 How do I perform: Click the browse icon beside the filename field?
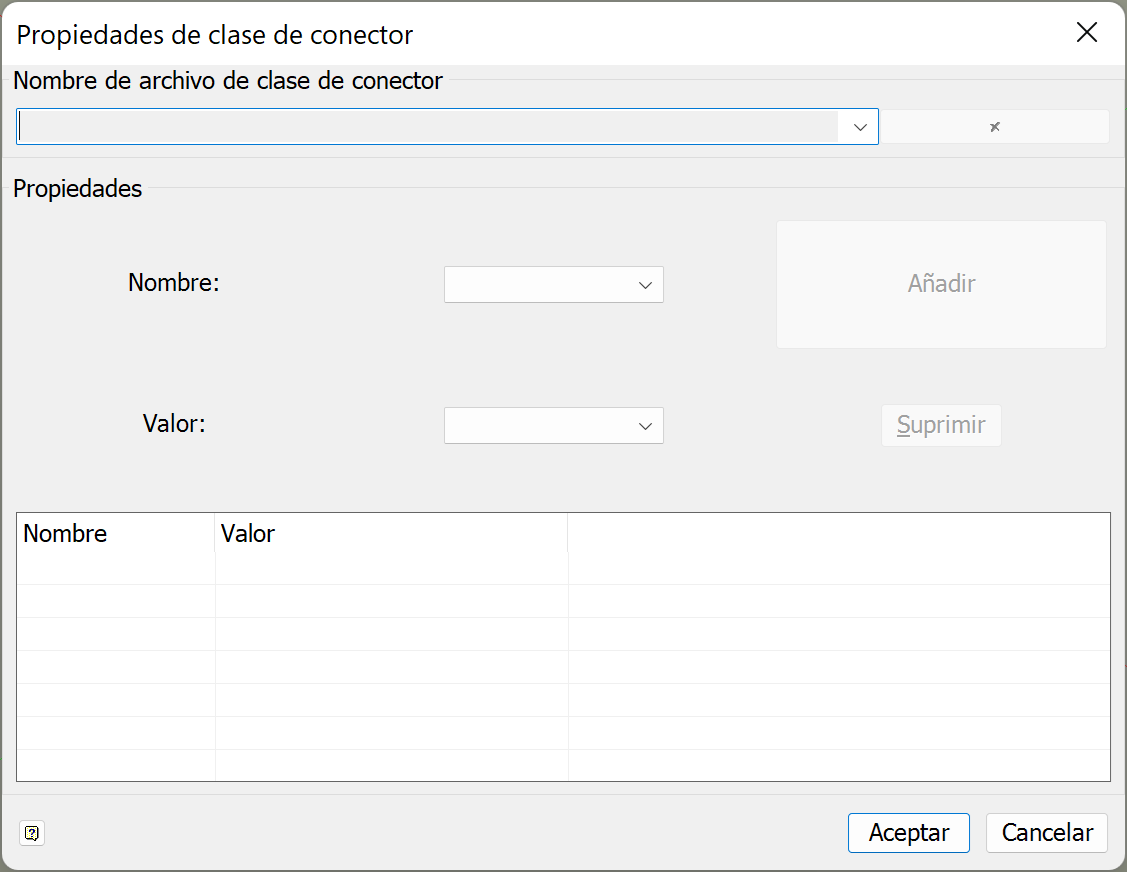click(x=993, y=126)
